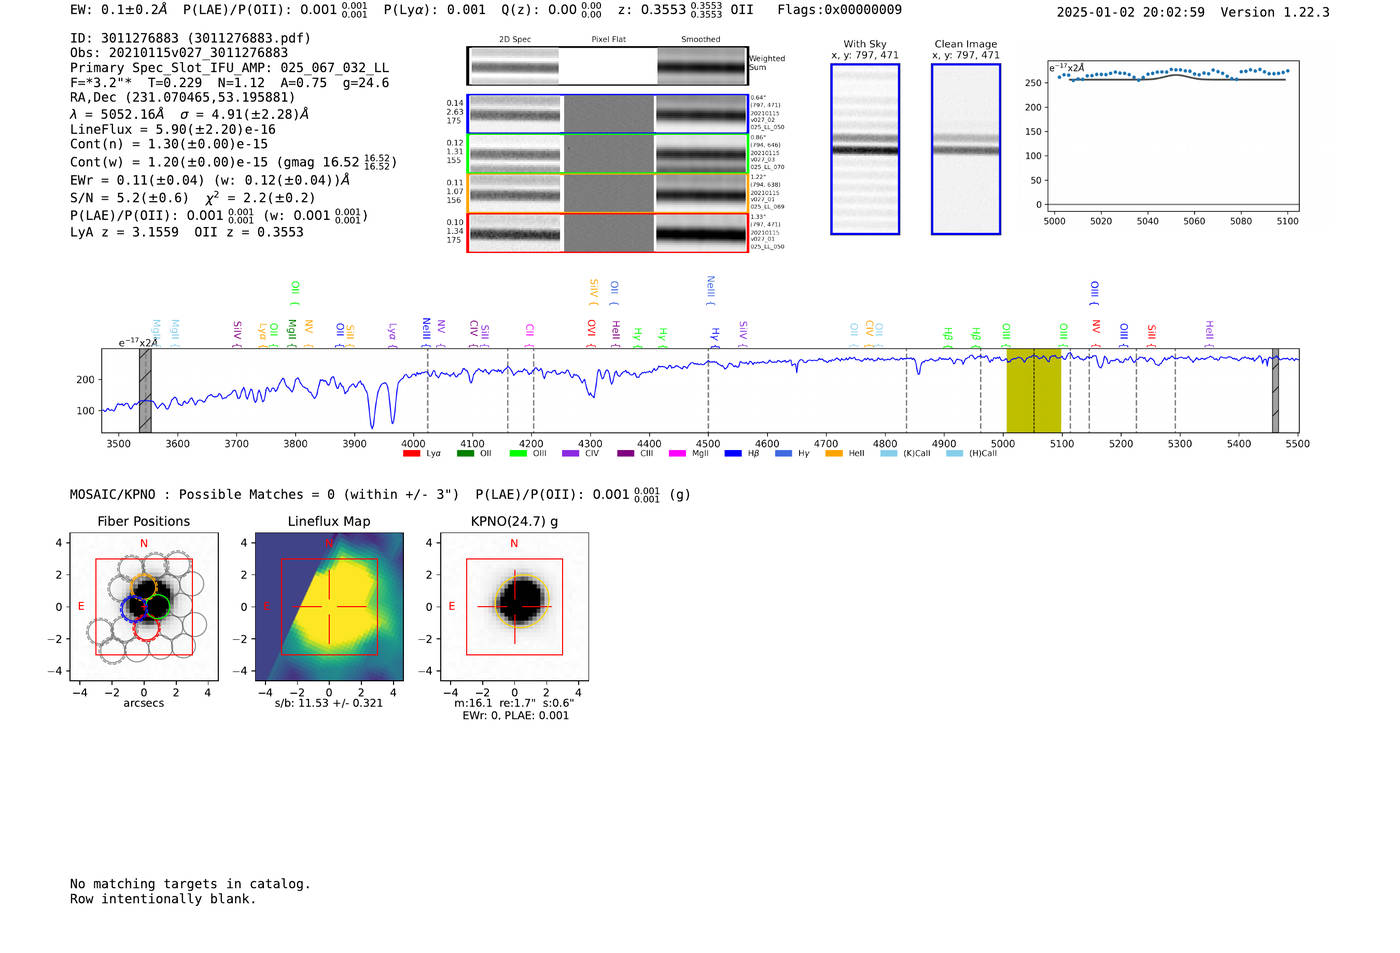This screenshot has height=953, width=1400.
Task: Open the Lineflux Map panel
Action: point(329,607)
